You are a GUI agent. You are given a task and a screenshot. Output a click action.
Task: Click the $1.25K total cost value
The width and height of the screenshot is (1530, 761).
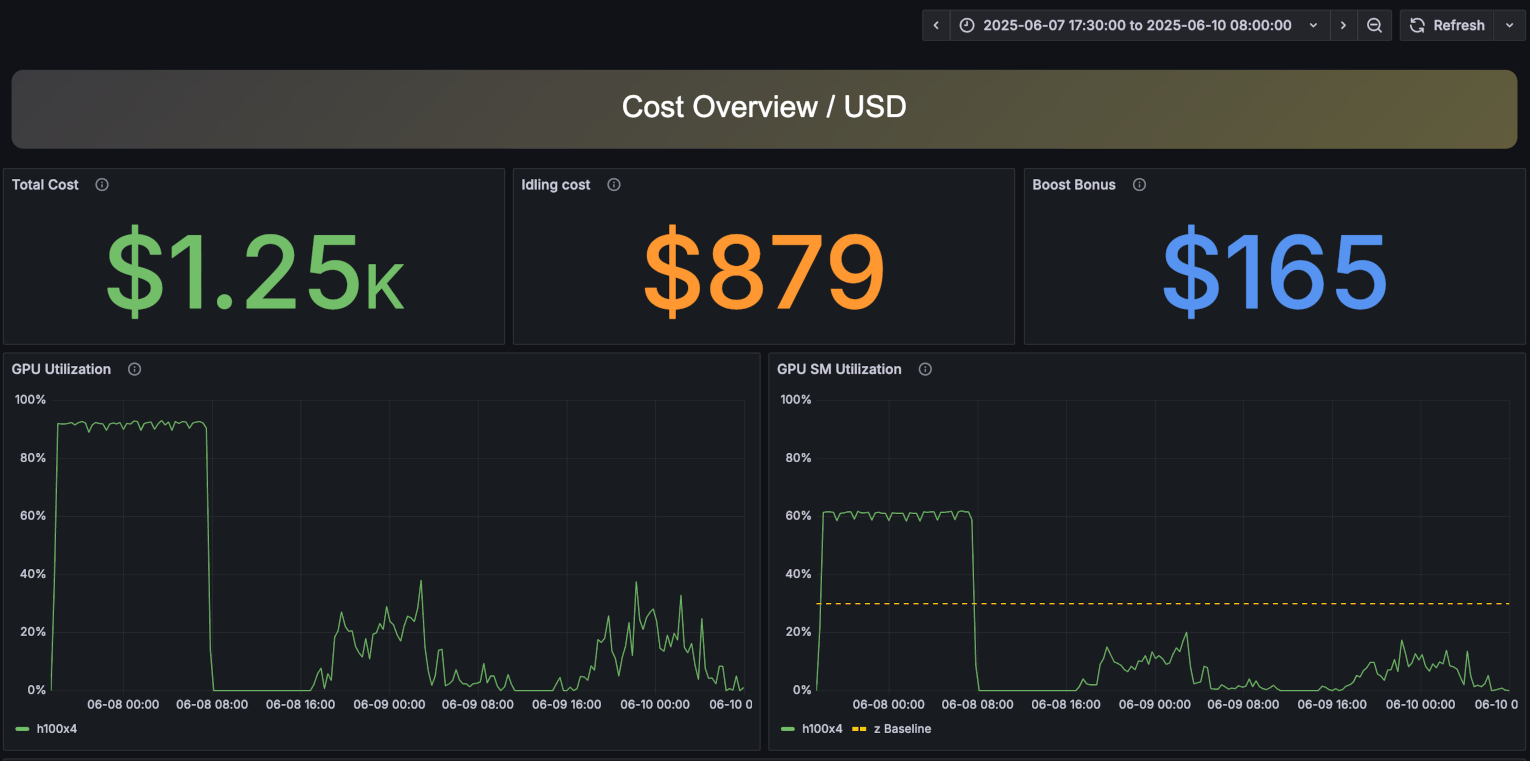pyautogui.click(x=255, y=271)
